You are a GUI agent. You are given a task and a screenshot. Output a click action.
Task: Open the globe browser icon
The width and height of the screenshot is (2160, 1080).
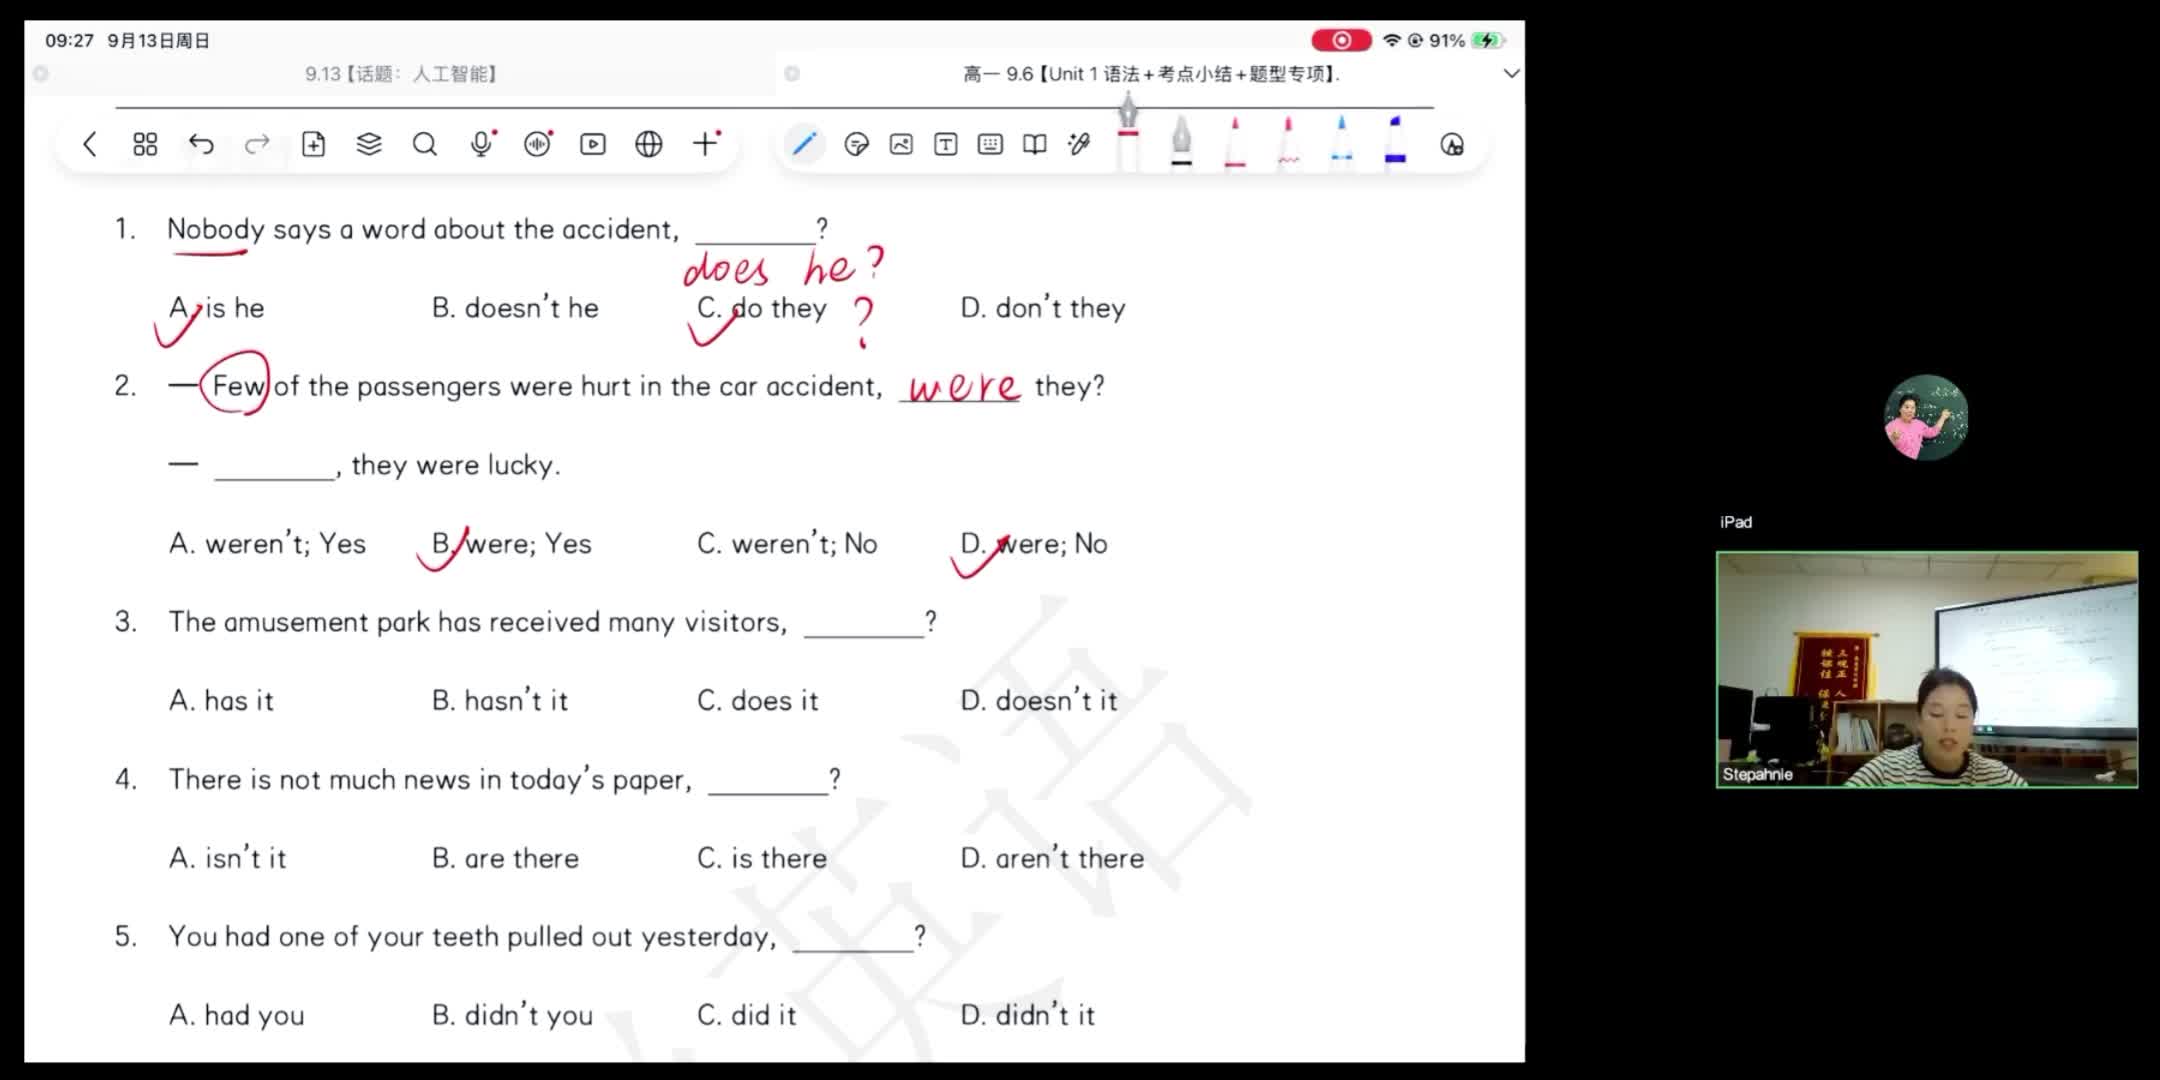point(649,144)
